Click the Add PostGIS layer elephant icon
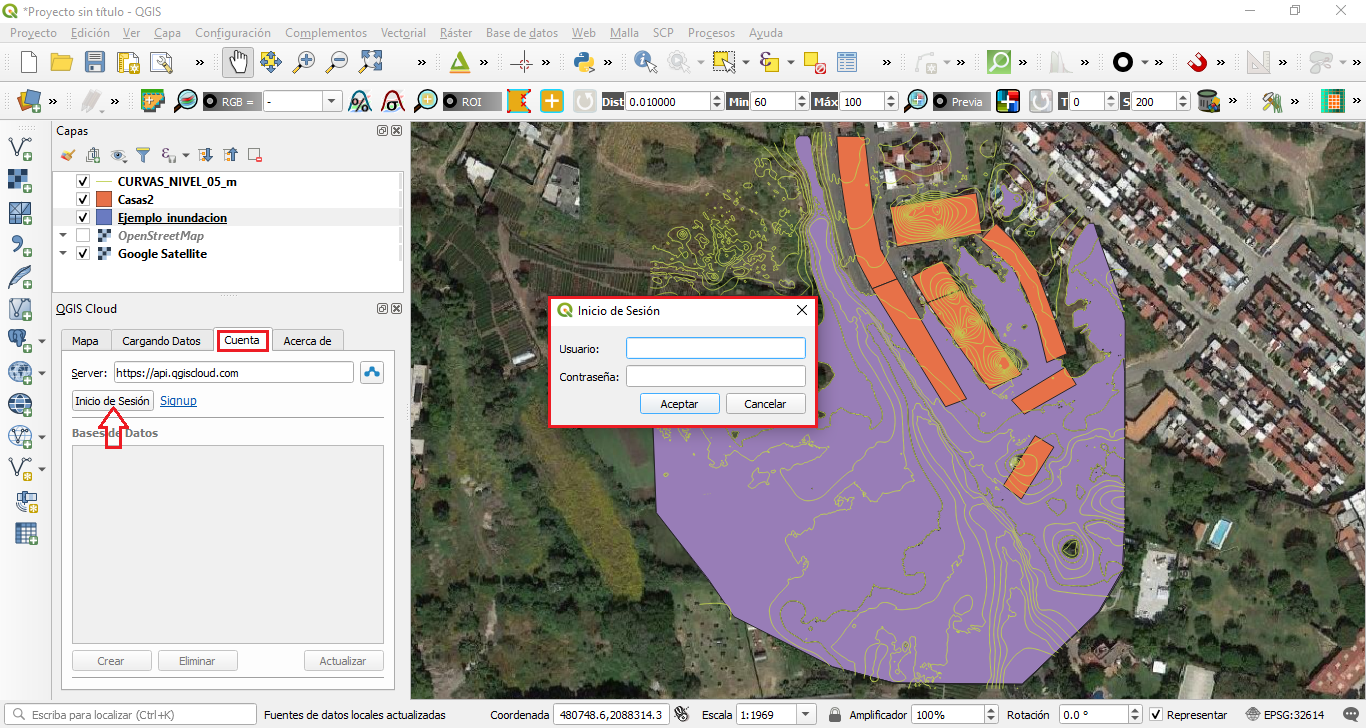The height and width of the screenshot is (728, 1366). [20, 340]
